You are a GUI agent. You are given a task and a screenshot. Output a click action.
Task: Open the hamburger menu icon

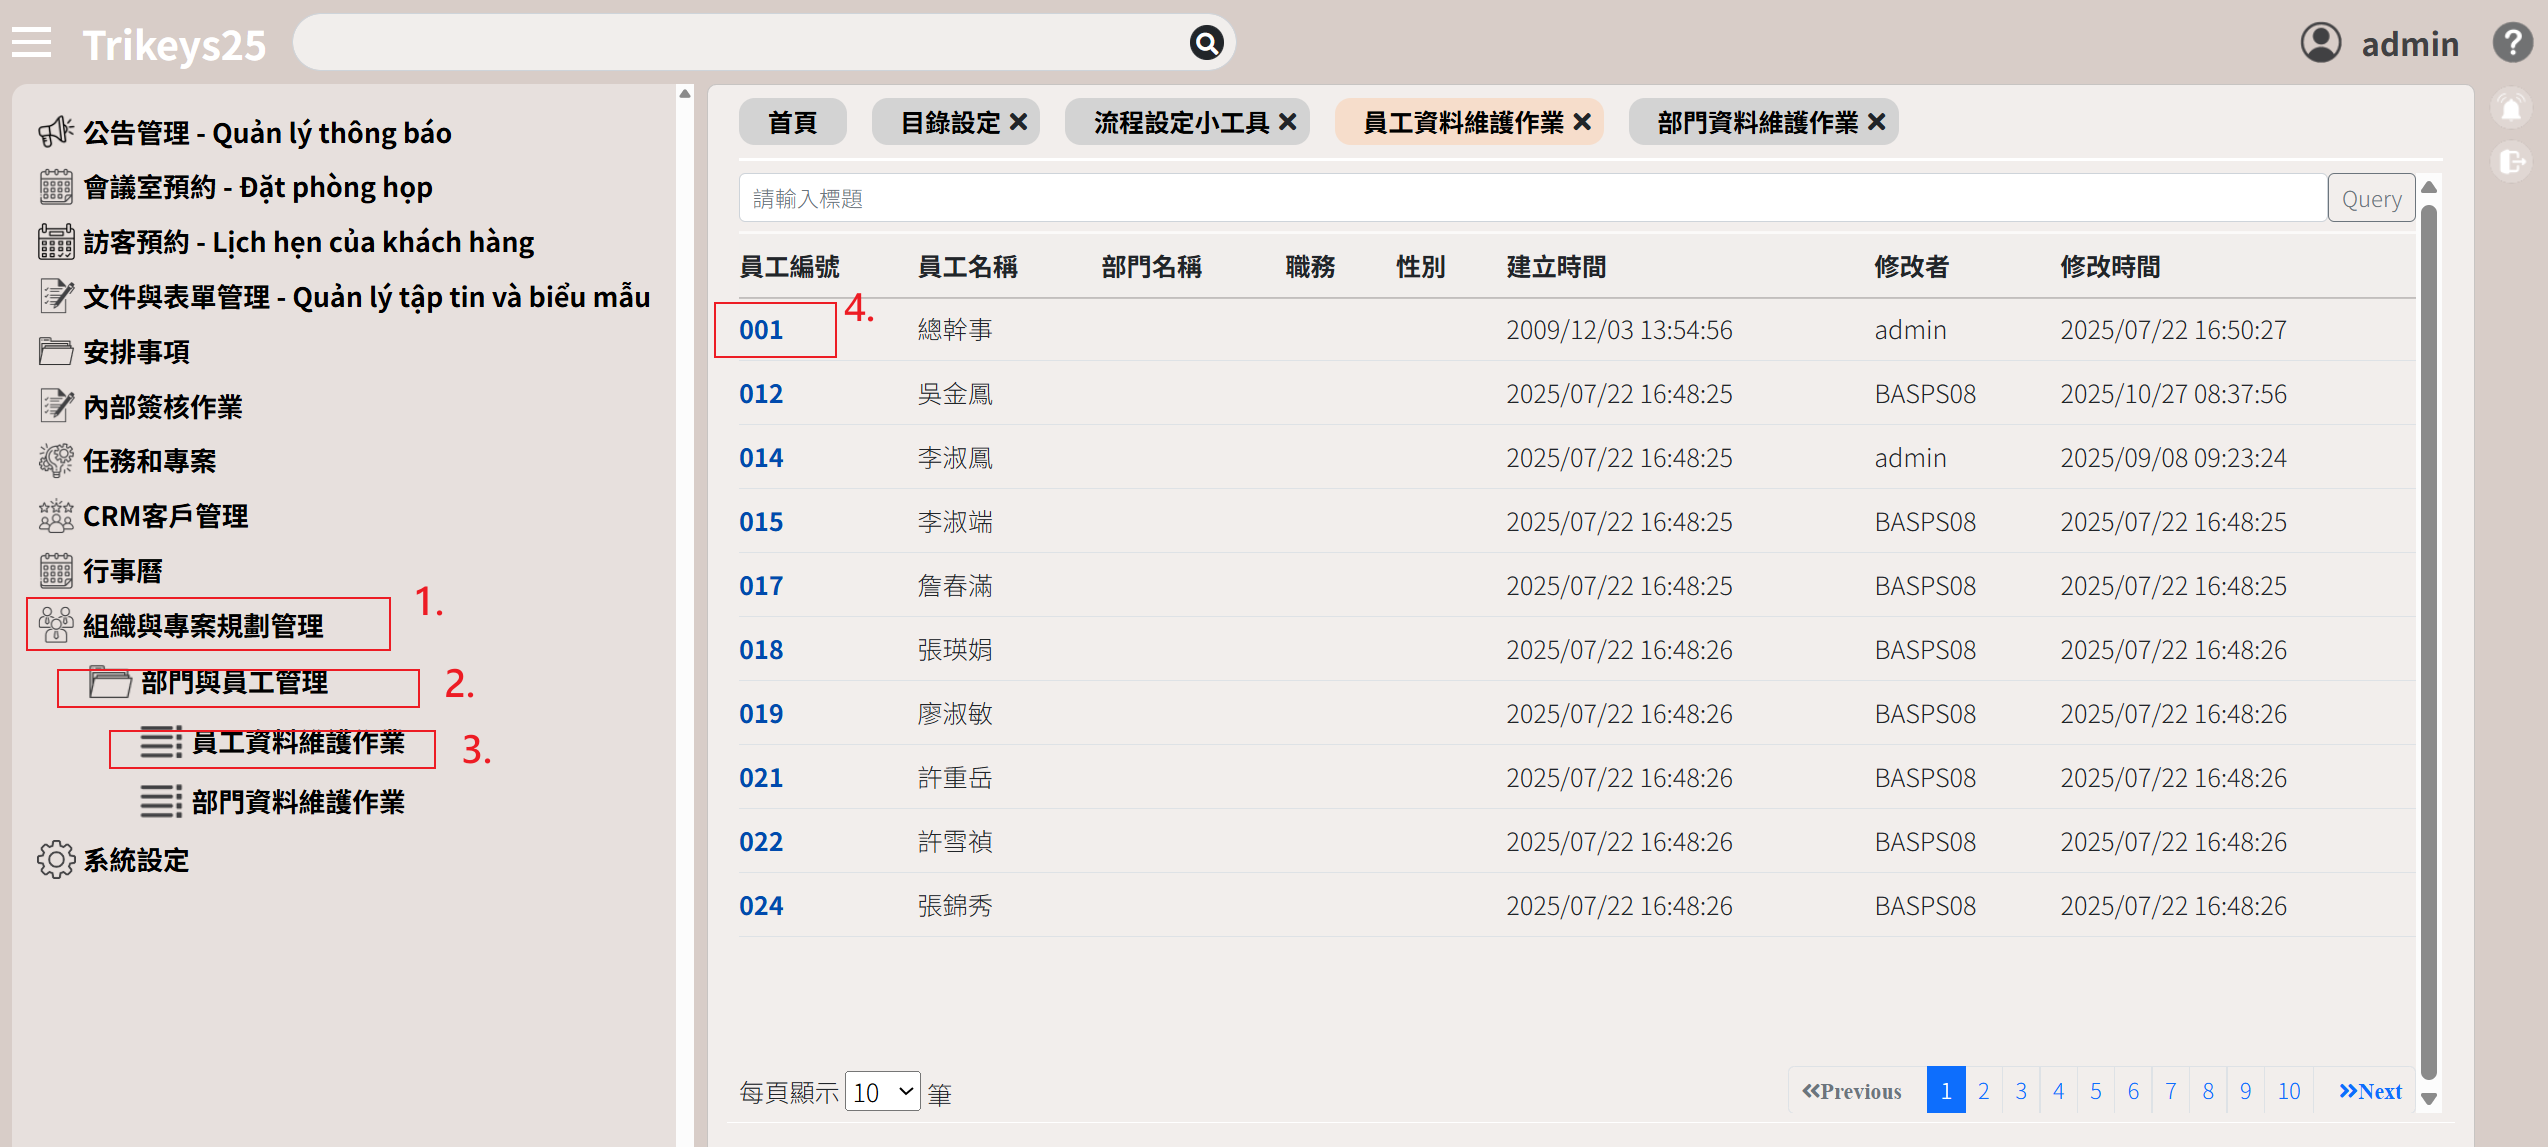pyautogui.click(x=31, y=43)
